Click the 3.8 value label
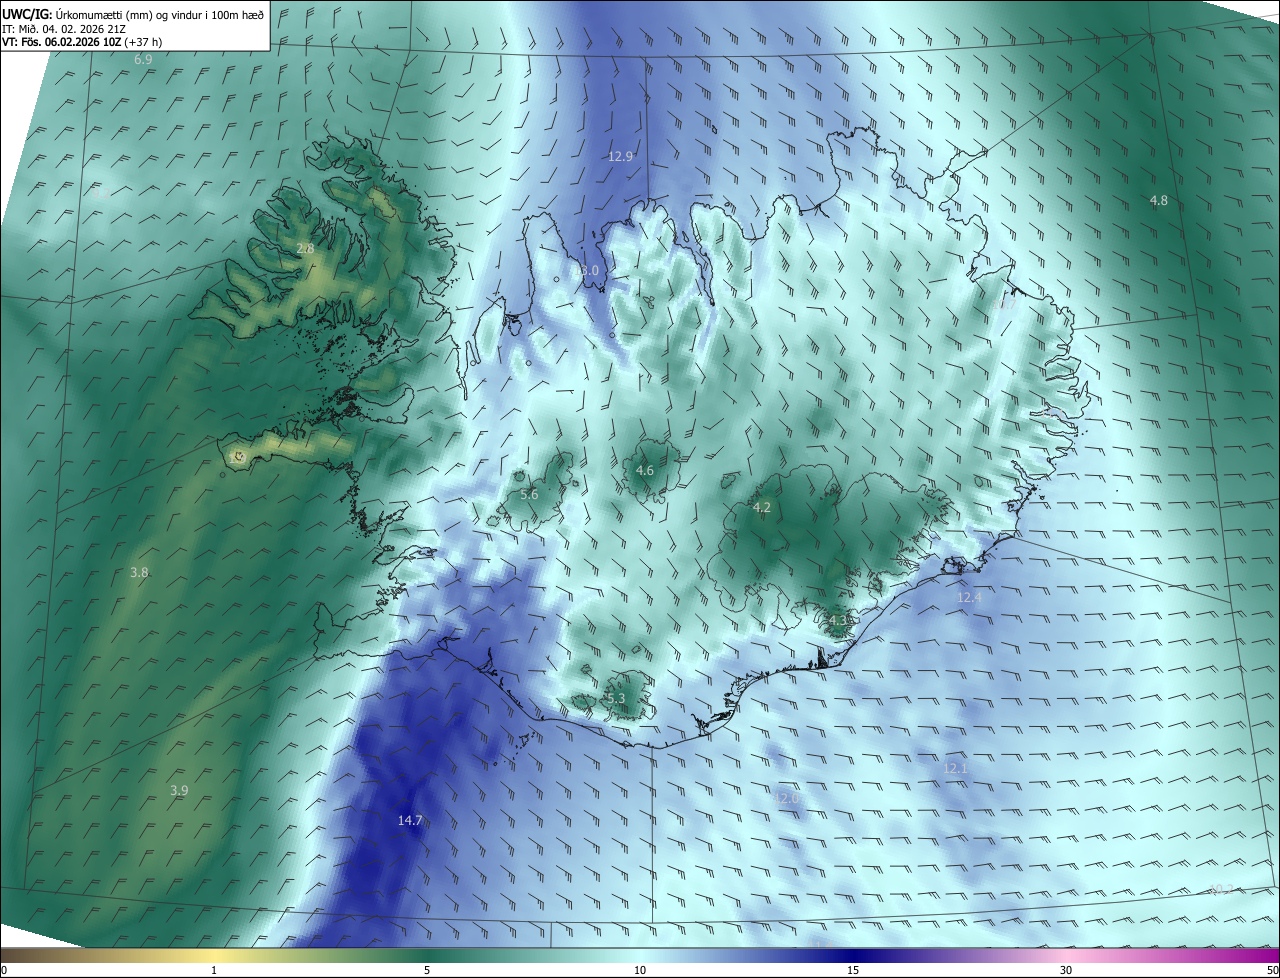 [x=139, y=572]
